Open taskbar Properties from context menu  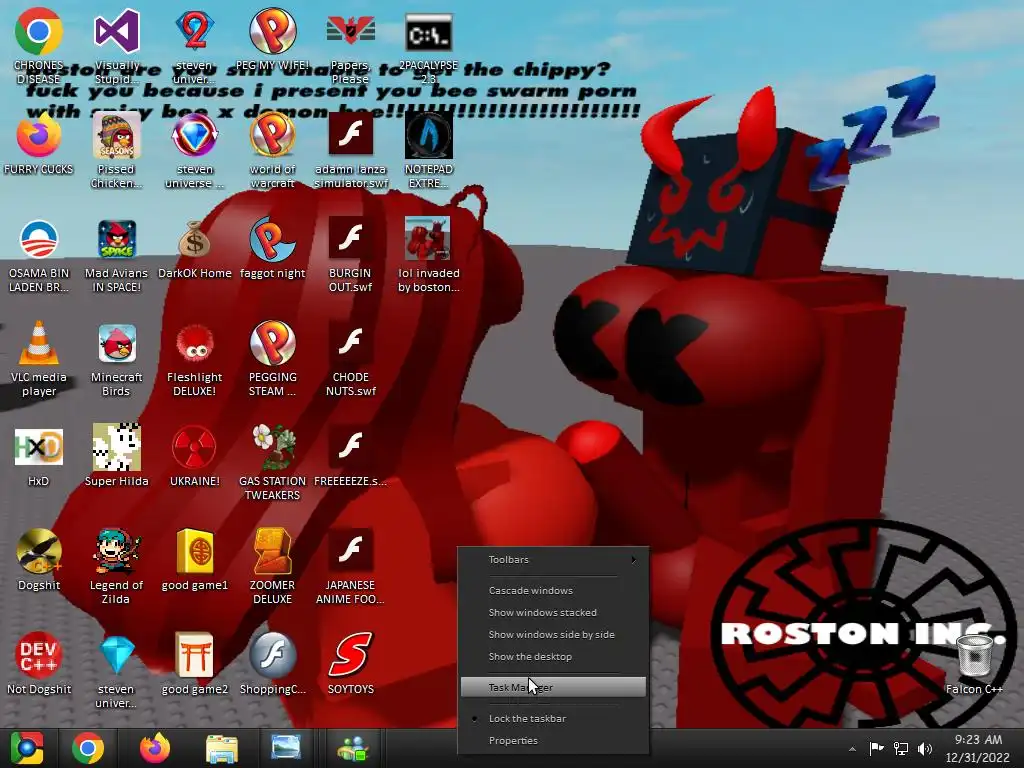tap(553, 741)
